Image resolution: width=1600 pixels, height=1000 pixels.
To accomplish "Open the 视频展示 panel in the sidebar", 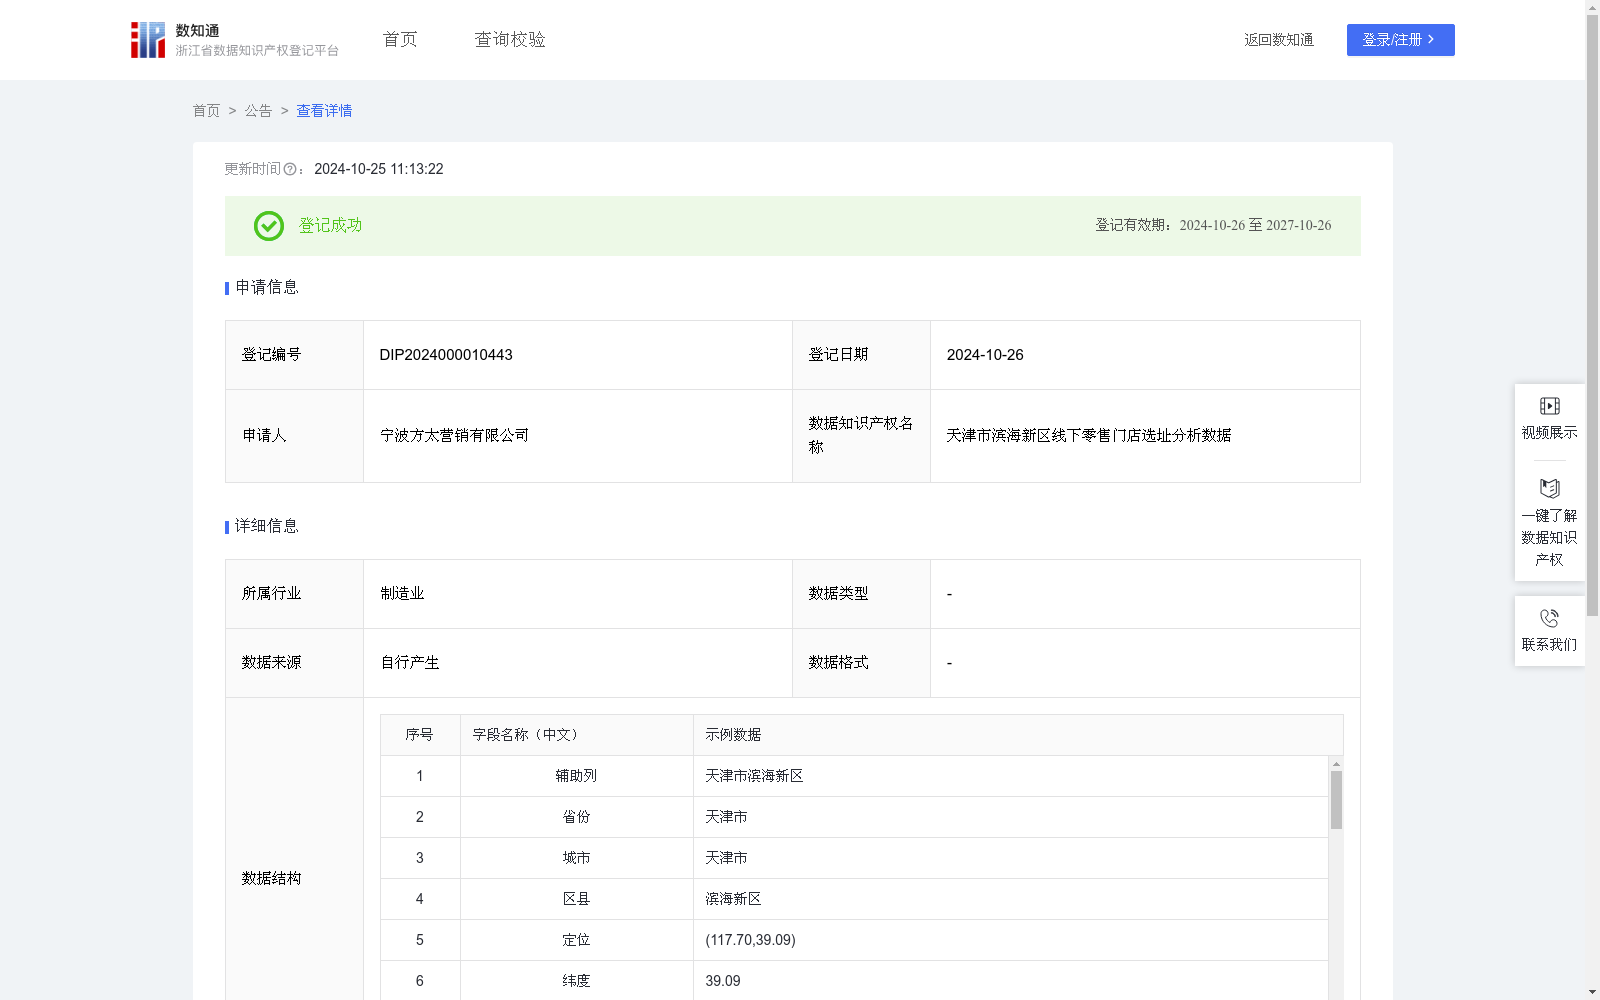I will (1548, 418).
